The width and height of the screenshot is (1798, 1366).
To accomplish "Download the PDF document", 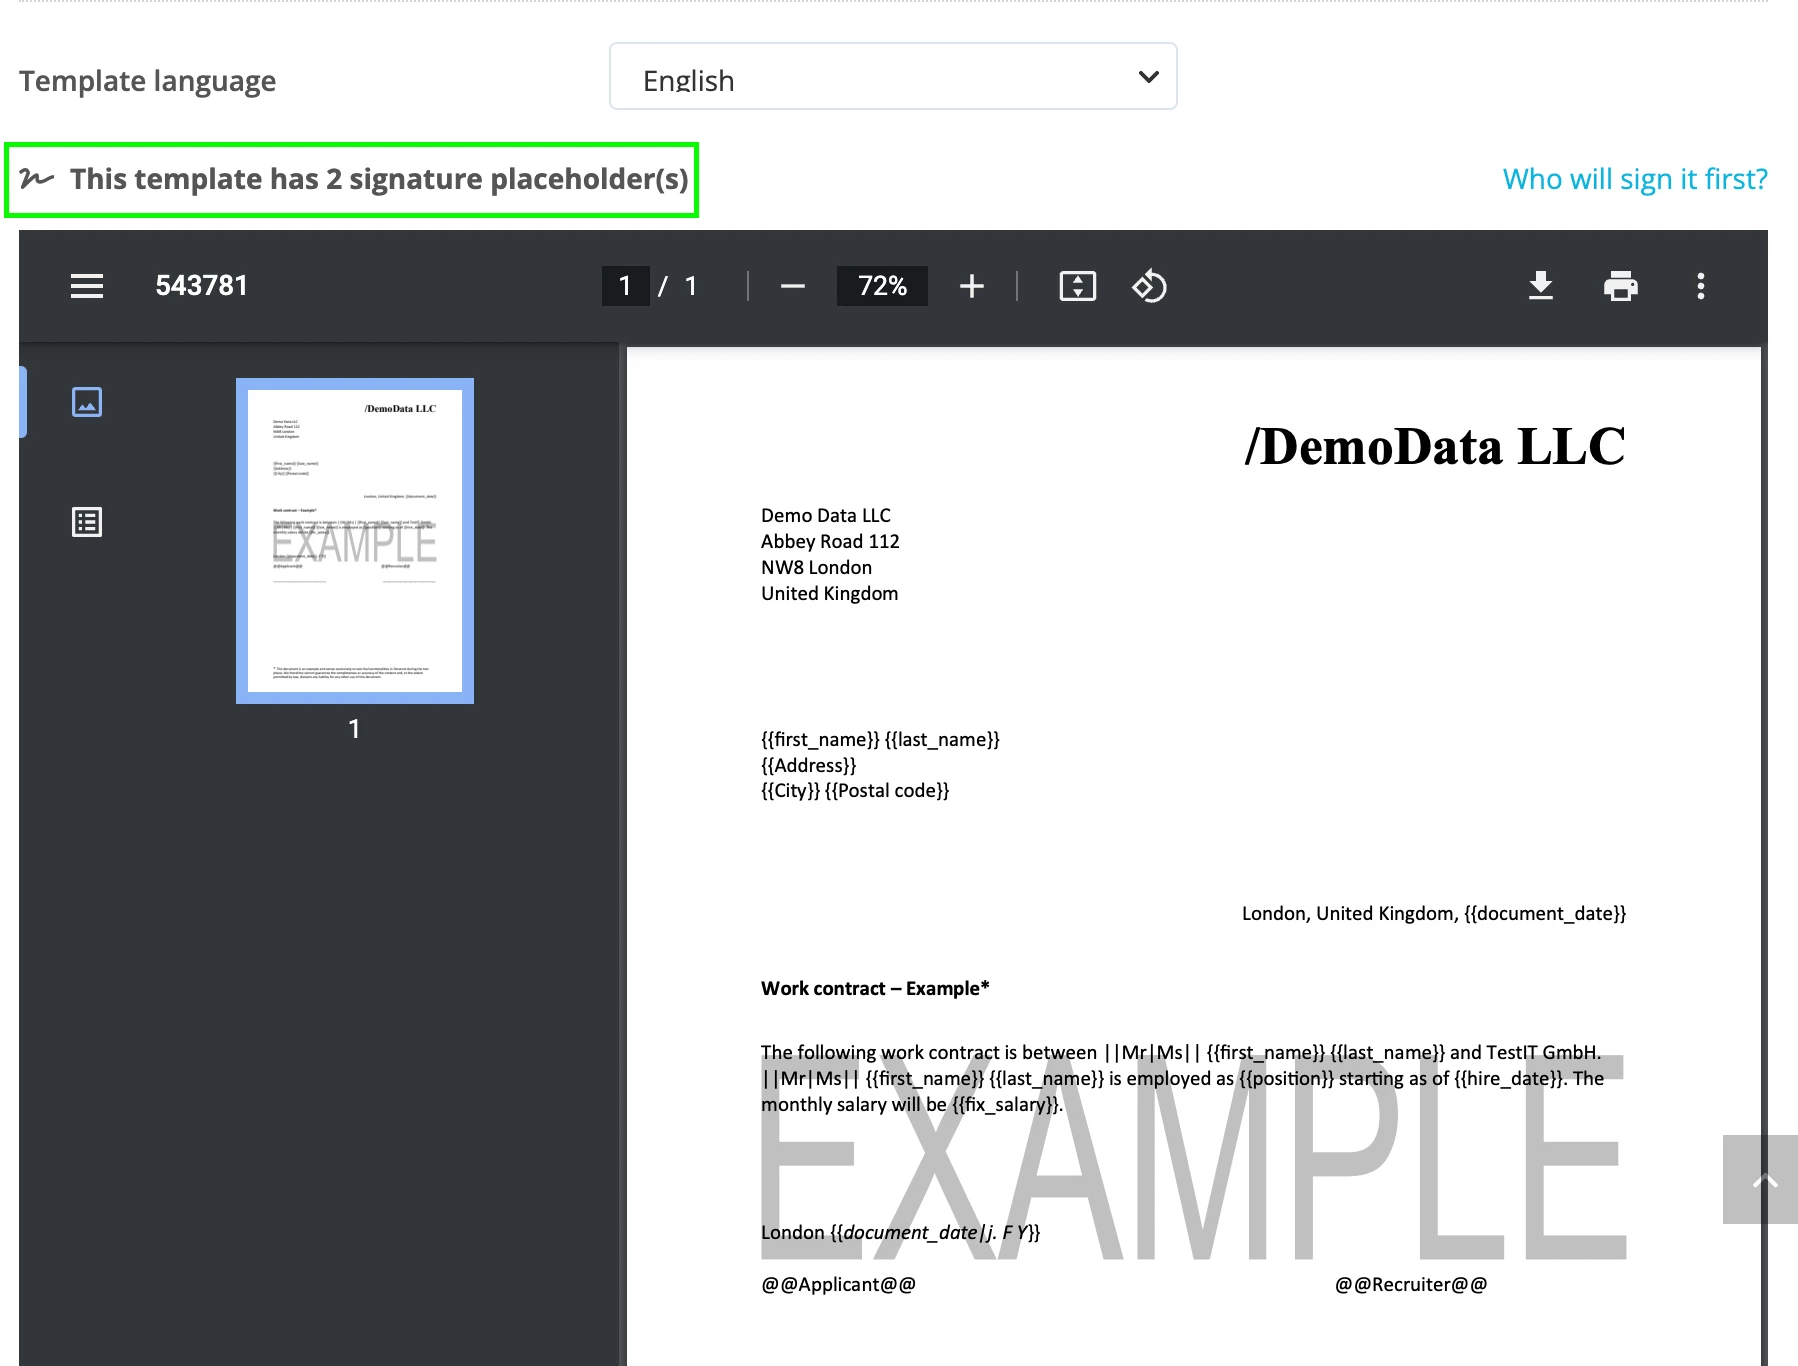I will click(x=1541, y=286).
